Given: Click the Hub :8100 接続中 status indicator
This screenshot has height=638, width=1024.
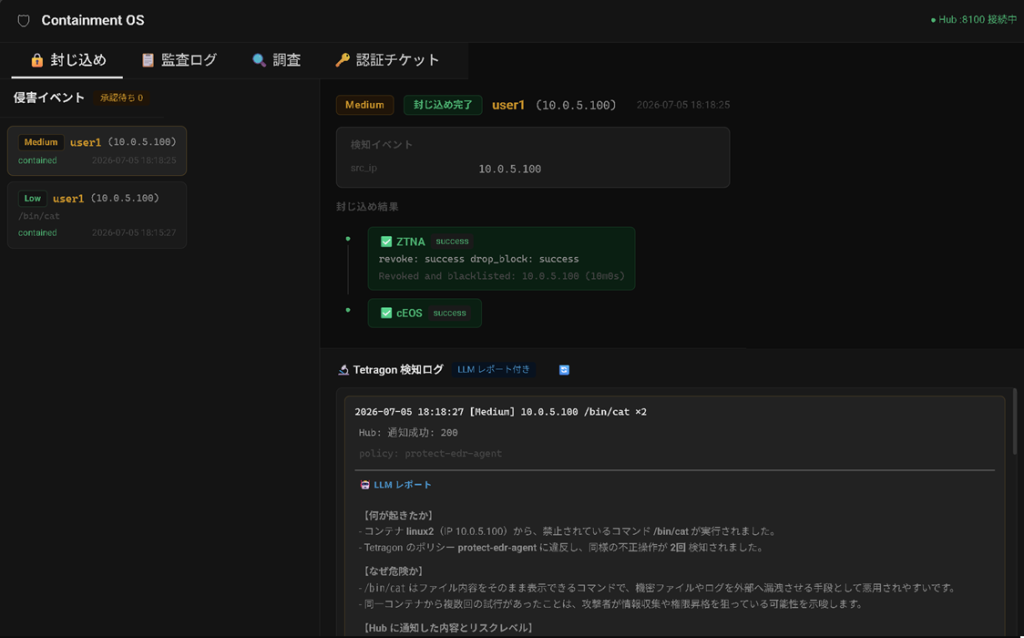Looking at the screenshot, I should 973,20.
